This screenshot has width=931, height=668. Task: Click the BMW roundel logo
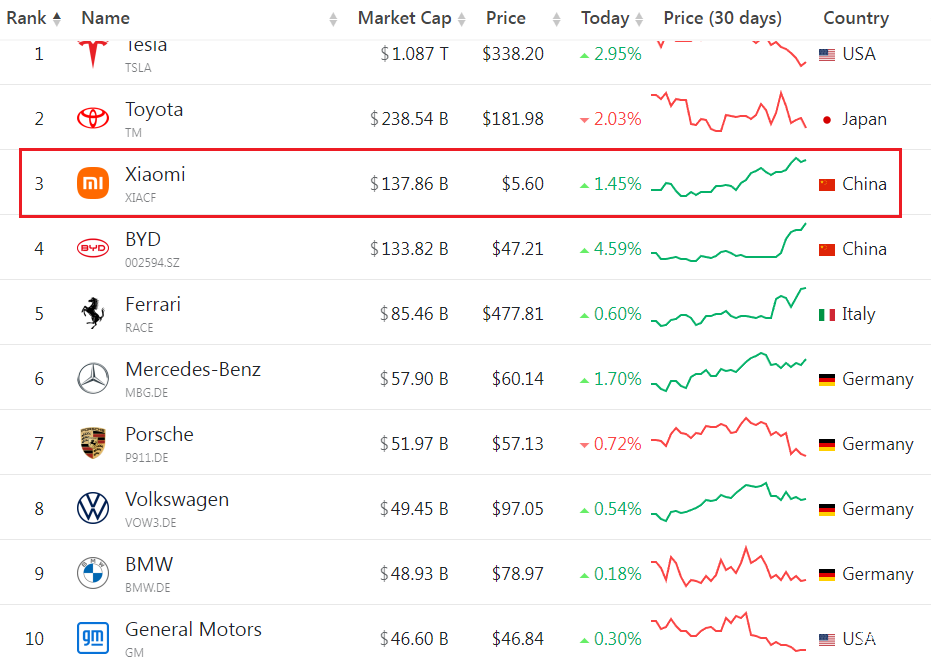pos(93,574)
